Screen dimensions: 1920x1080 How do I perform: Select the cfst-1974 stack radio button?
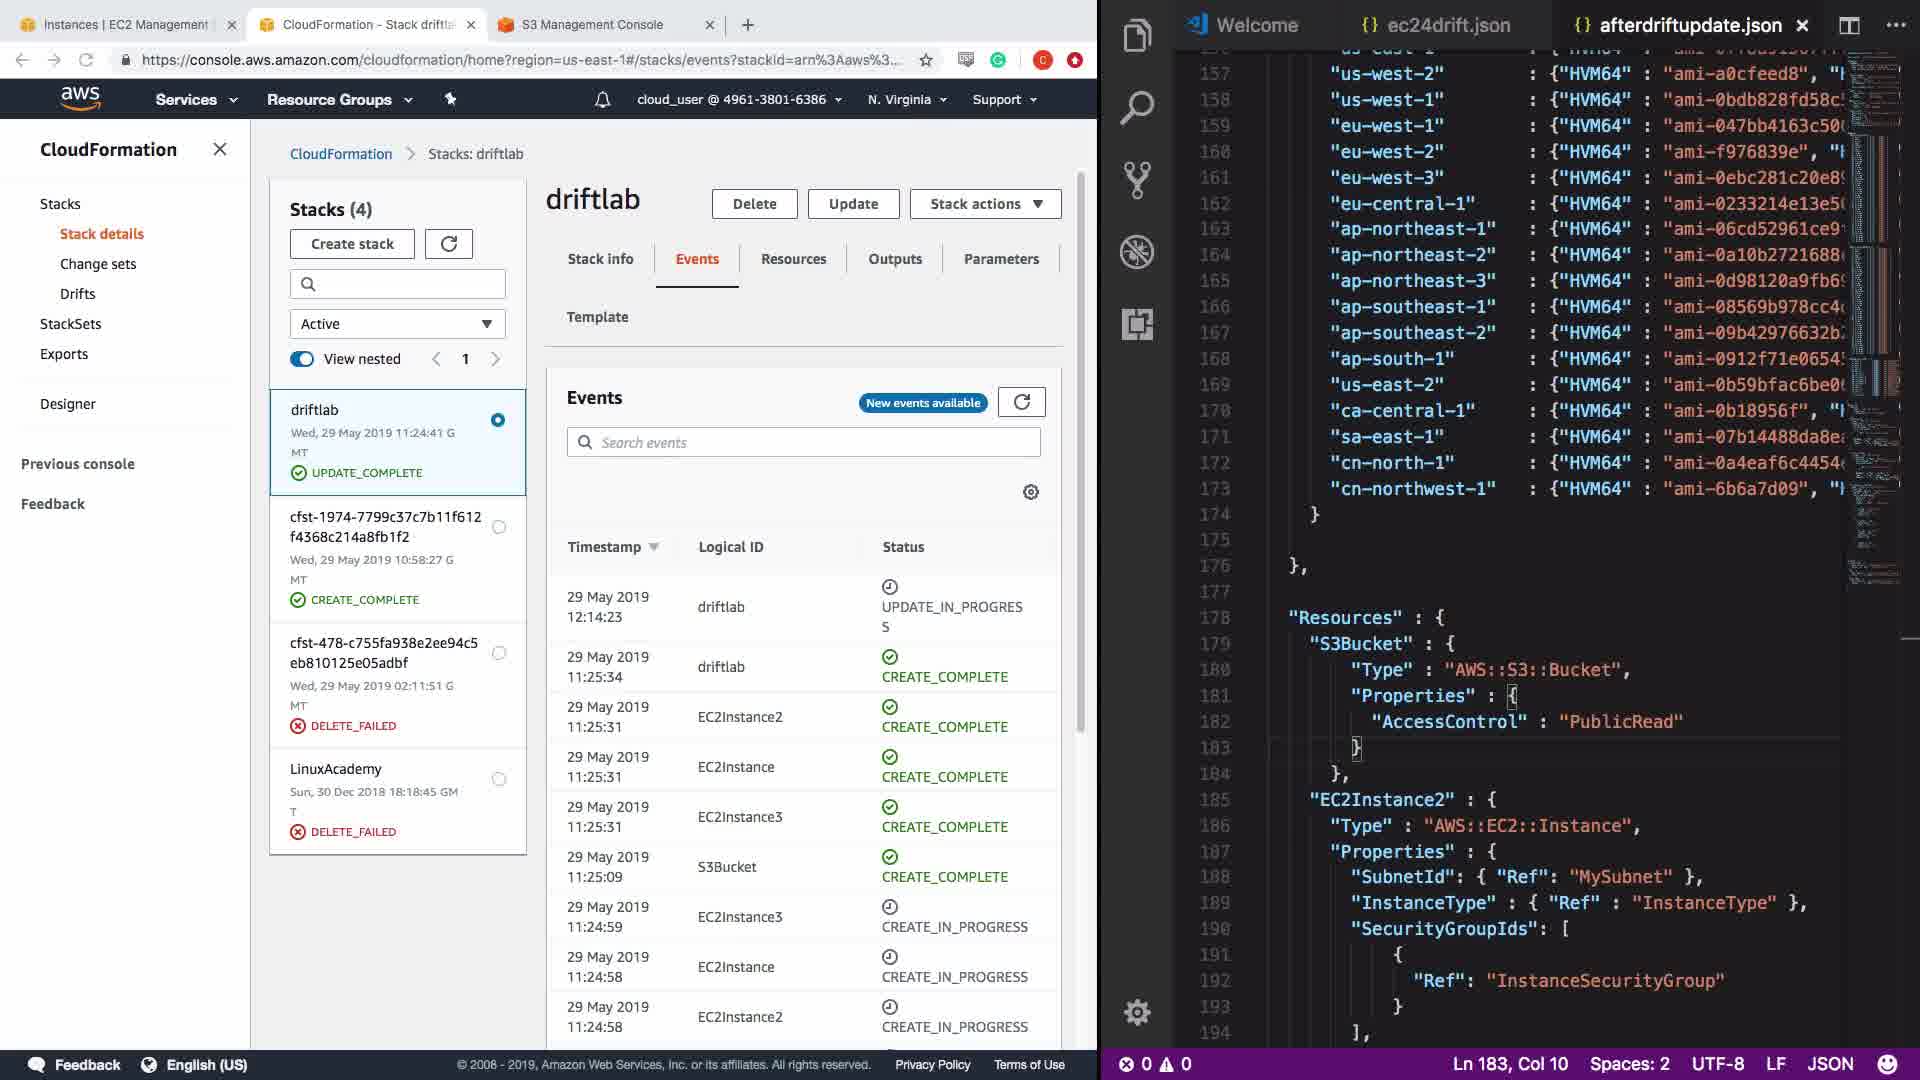click(499, 527)
